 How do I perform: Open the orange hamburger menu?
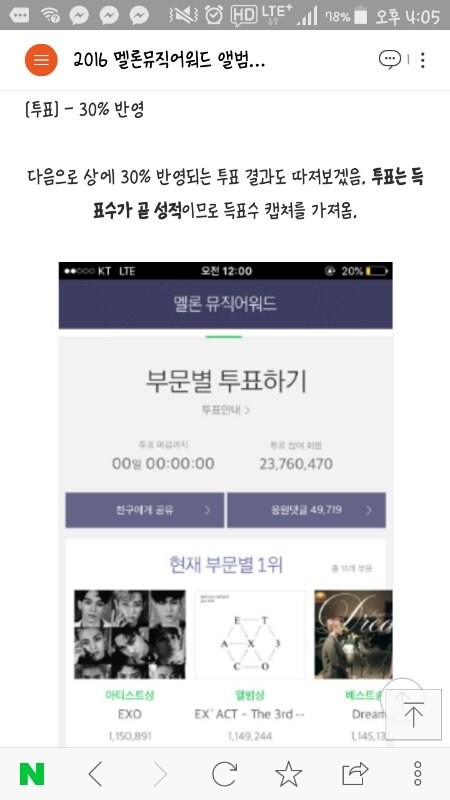tap(41, 60)
